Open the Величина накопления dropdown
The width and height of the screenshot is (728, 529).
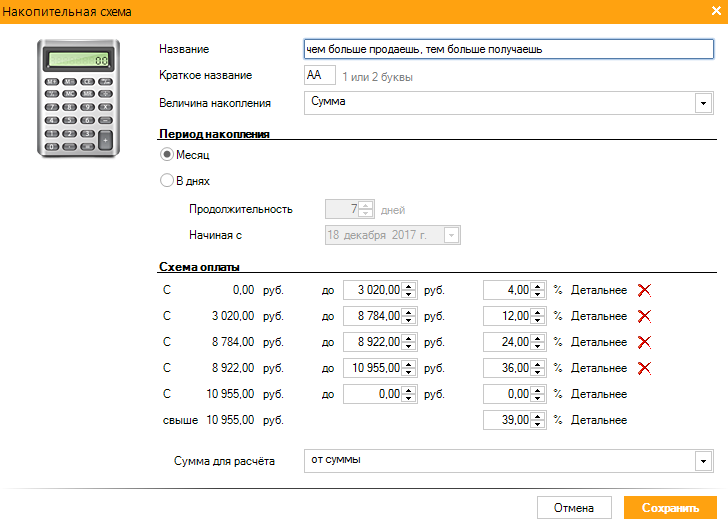click(x=703, y=103)
